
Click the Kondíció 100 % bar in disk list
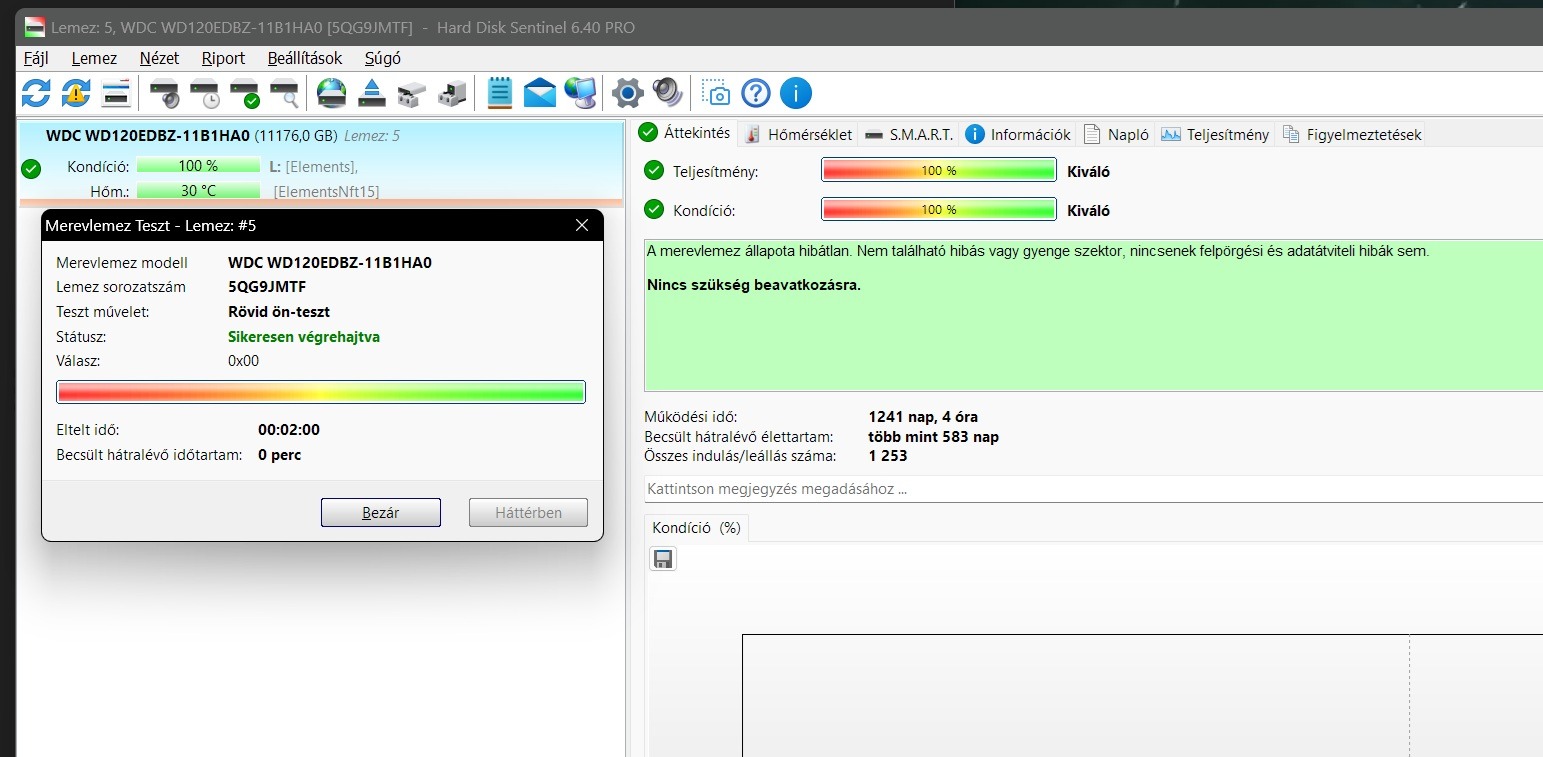point(198,166)
